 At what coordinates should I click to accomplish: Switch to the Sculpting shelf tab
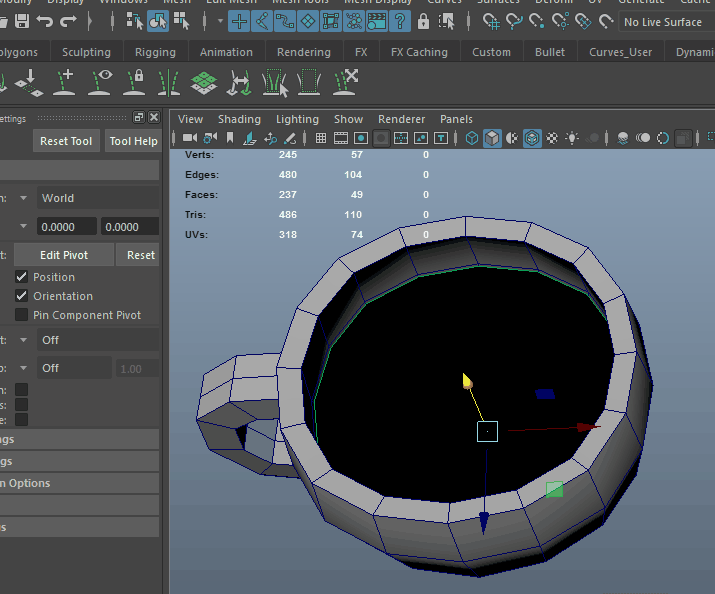click(86, 52)
